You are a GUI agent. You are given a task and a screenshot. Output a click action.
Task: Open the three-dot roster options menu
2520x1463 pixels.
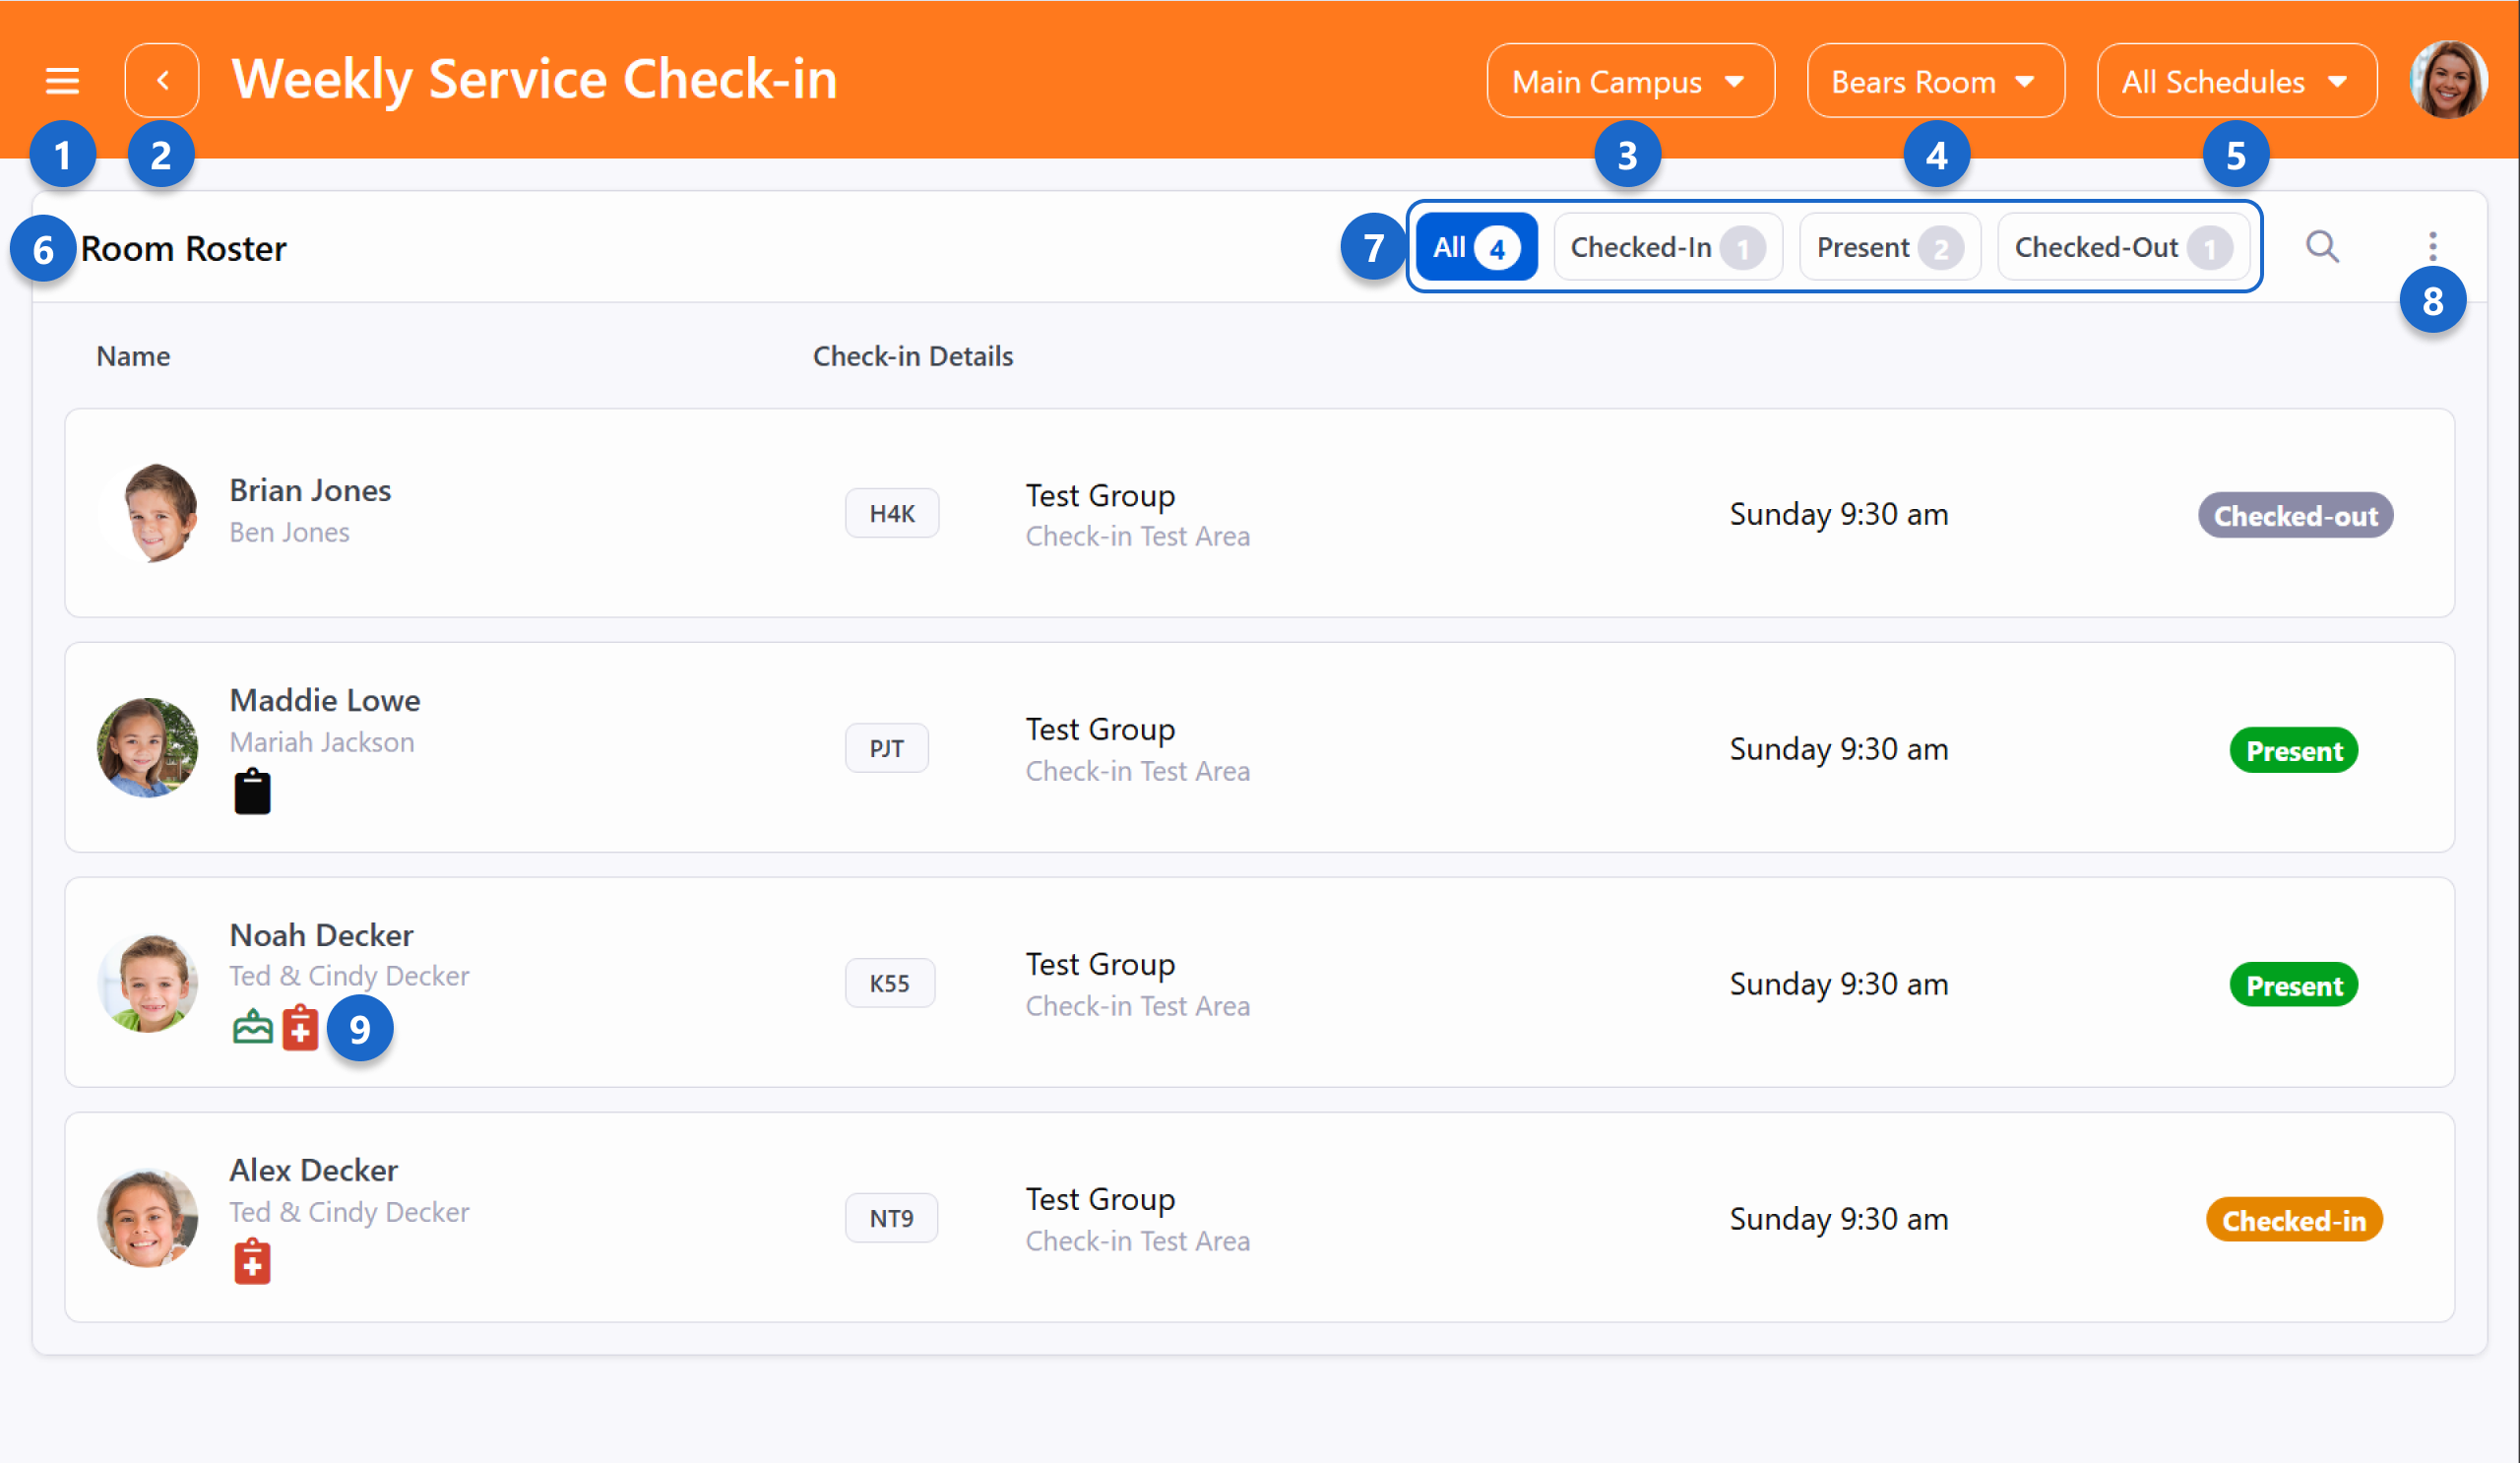tap(2432, 246)
